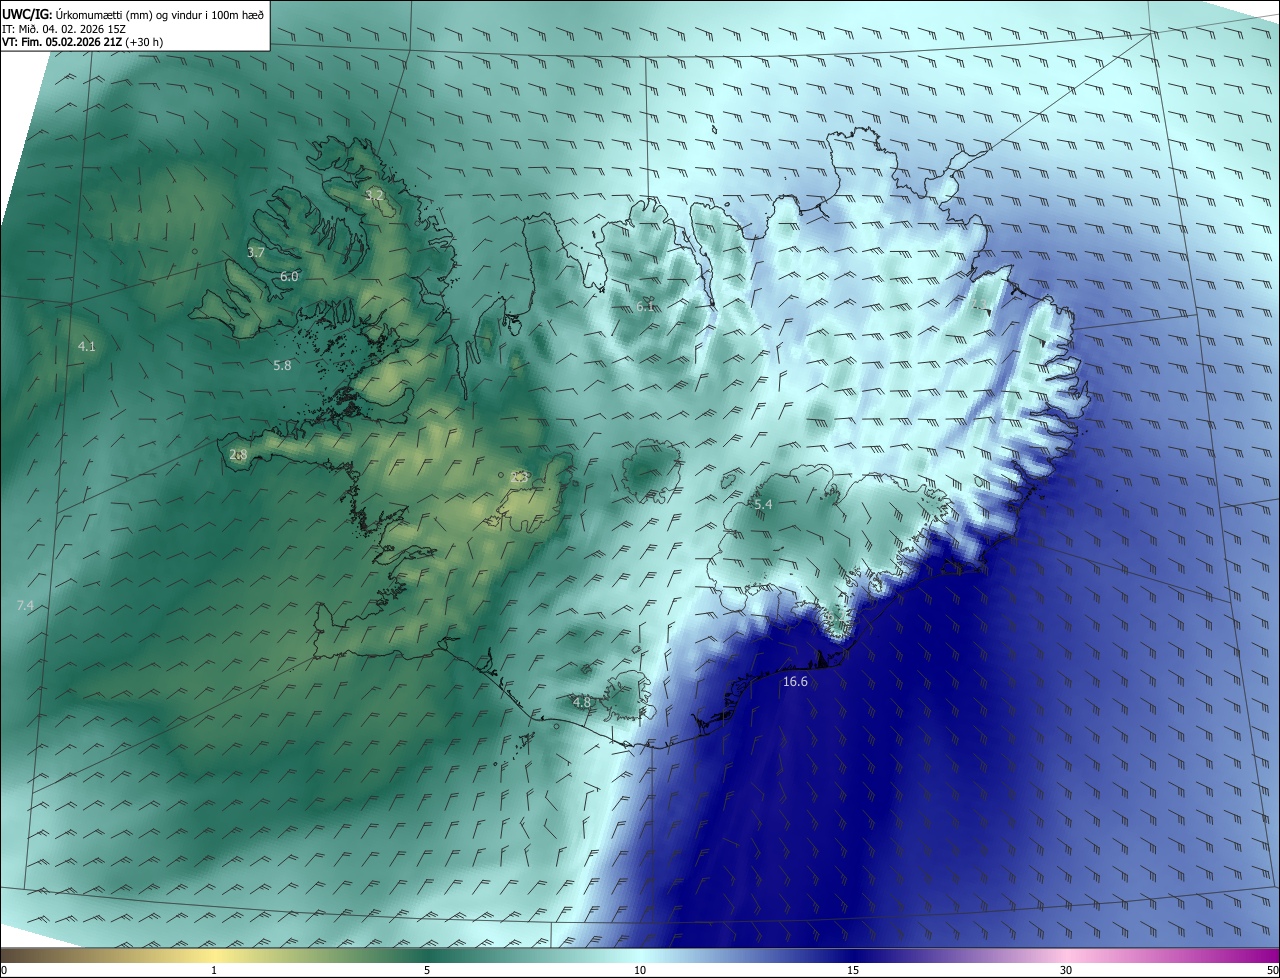Image resolution: width=1280 pixels, height=978 pixels.
Task: Click the colorbar tick label 0
Action: [x=4, y=970]
